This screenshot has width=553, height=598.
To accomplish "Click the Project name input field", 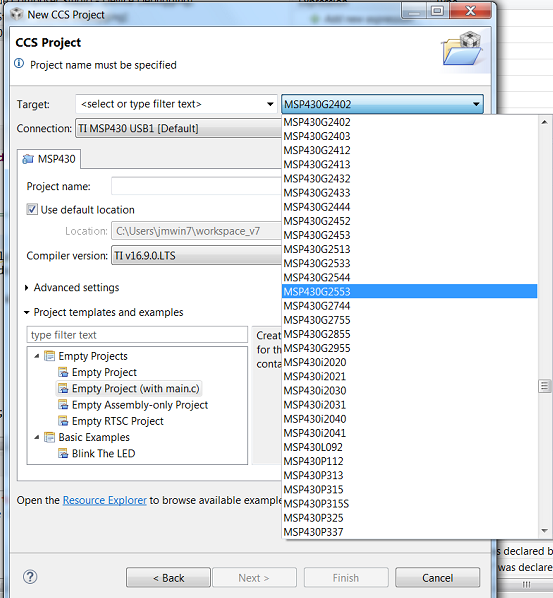I will pos(196,186).
